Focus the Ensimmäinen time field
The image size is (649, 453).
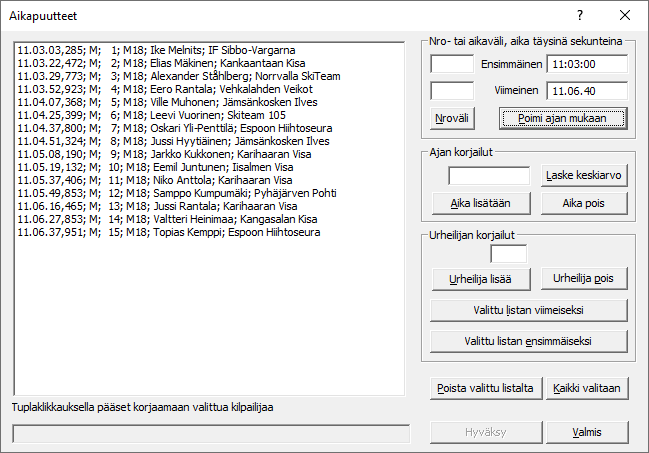pyautogui.click(x=587, y=64)
